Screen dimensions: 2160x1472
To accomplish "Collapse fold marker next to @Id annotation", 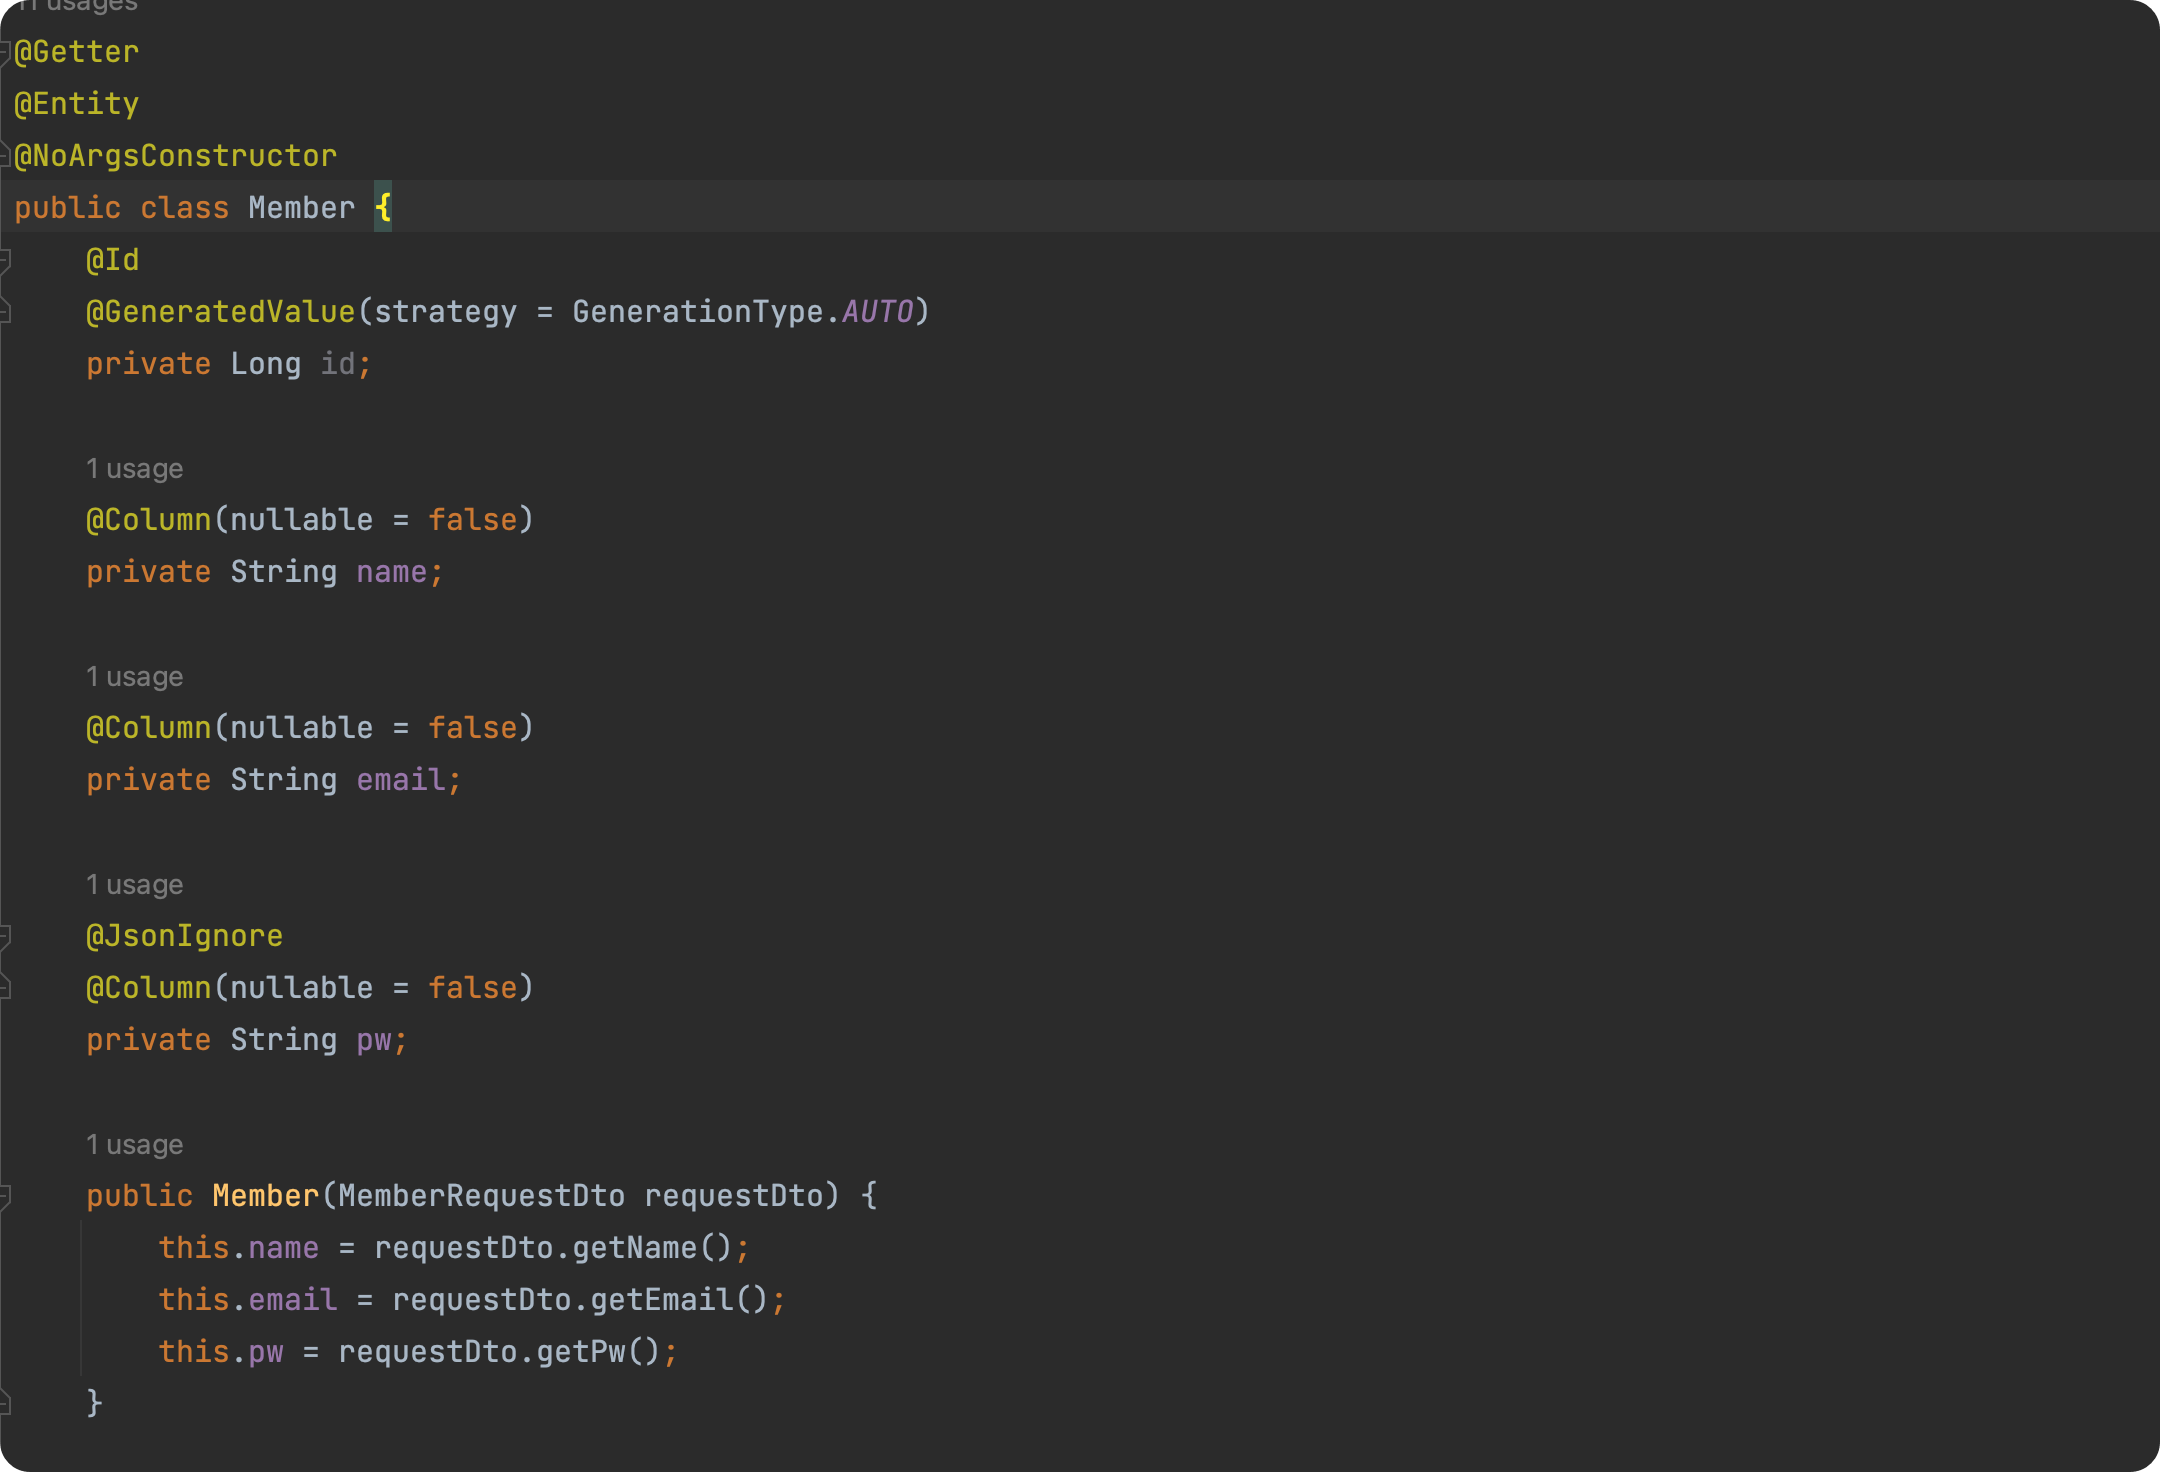I will coord(5,260).
